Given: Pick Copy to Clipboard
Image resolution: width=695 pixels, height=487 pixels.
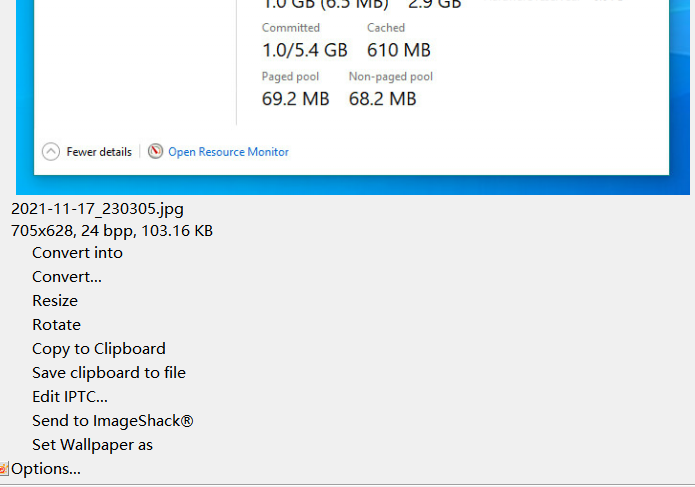Looking at the screenshot, I should click(x=98, y=349).
